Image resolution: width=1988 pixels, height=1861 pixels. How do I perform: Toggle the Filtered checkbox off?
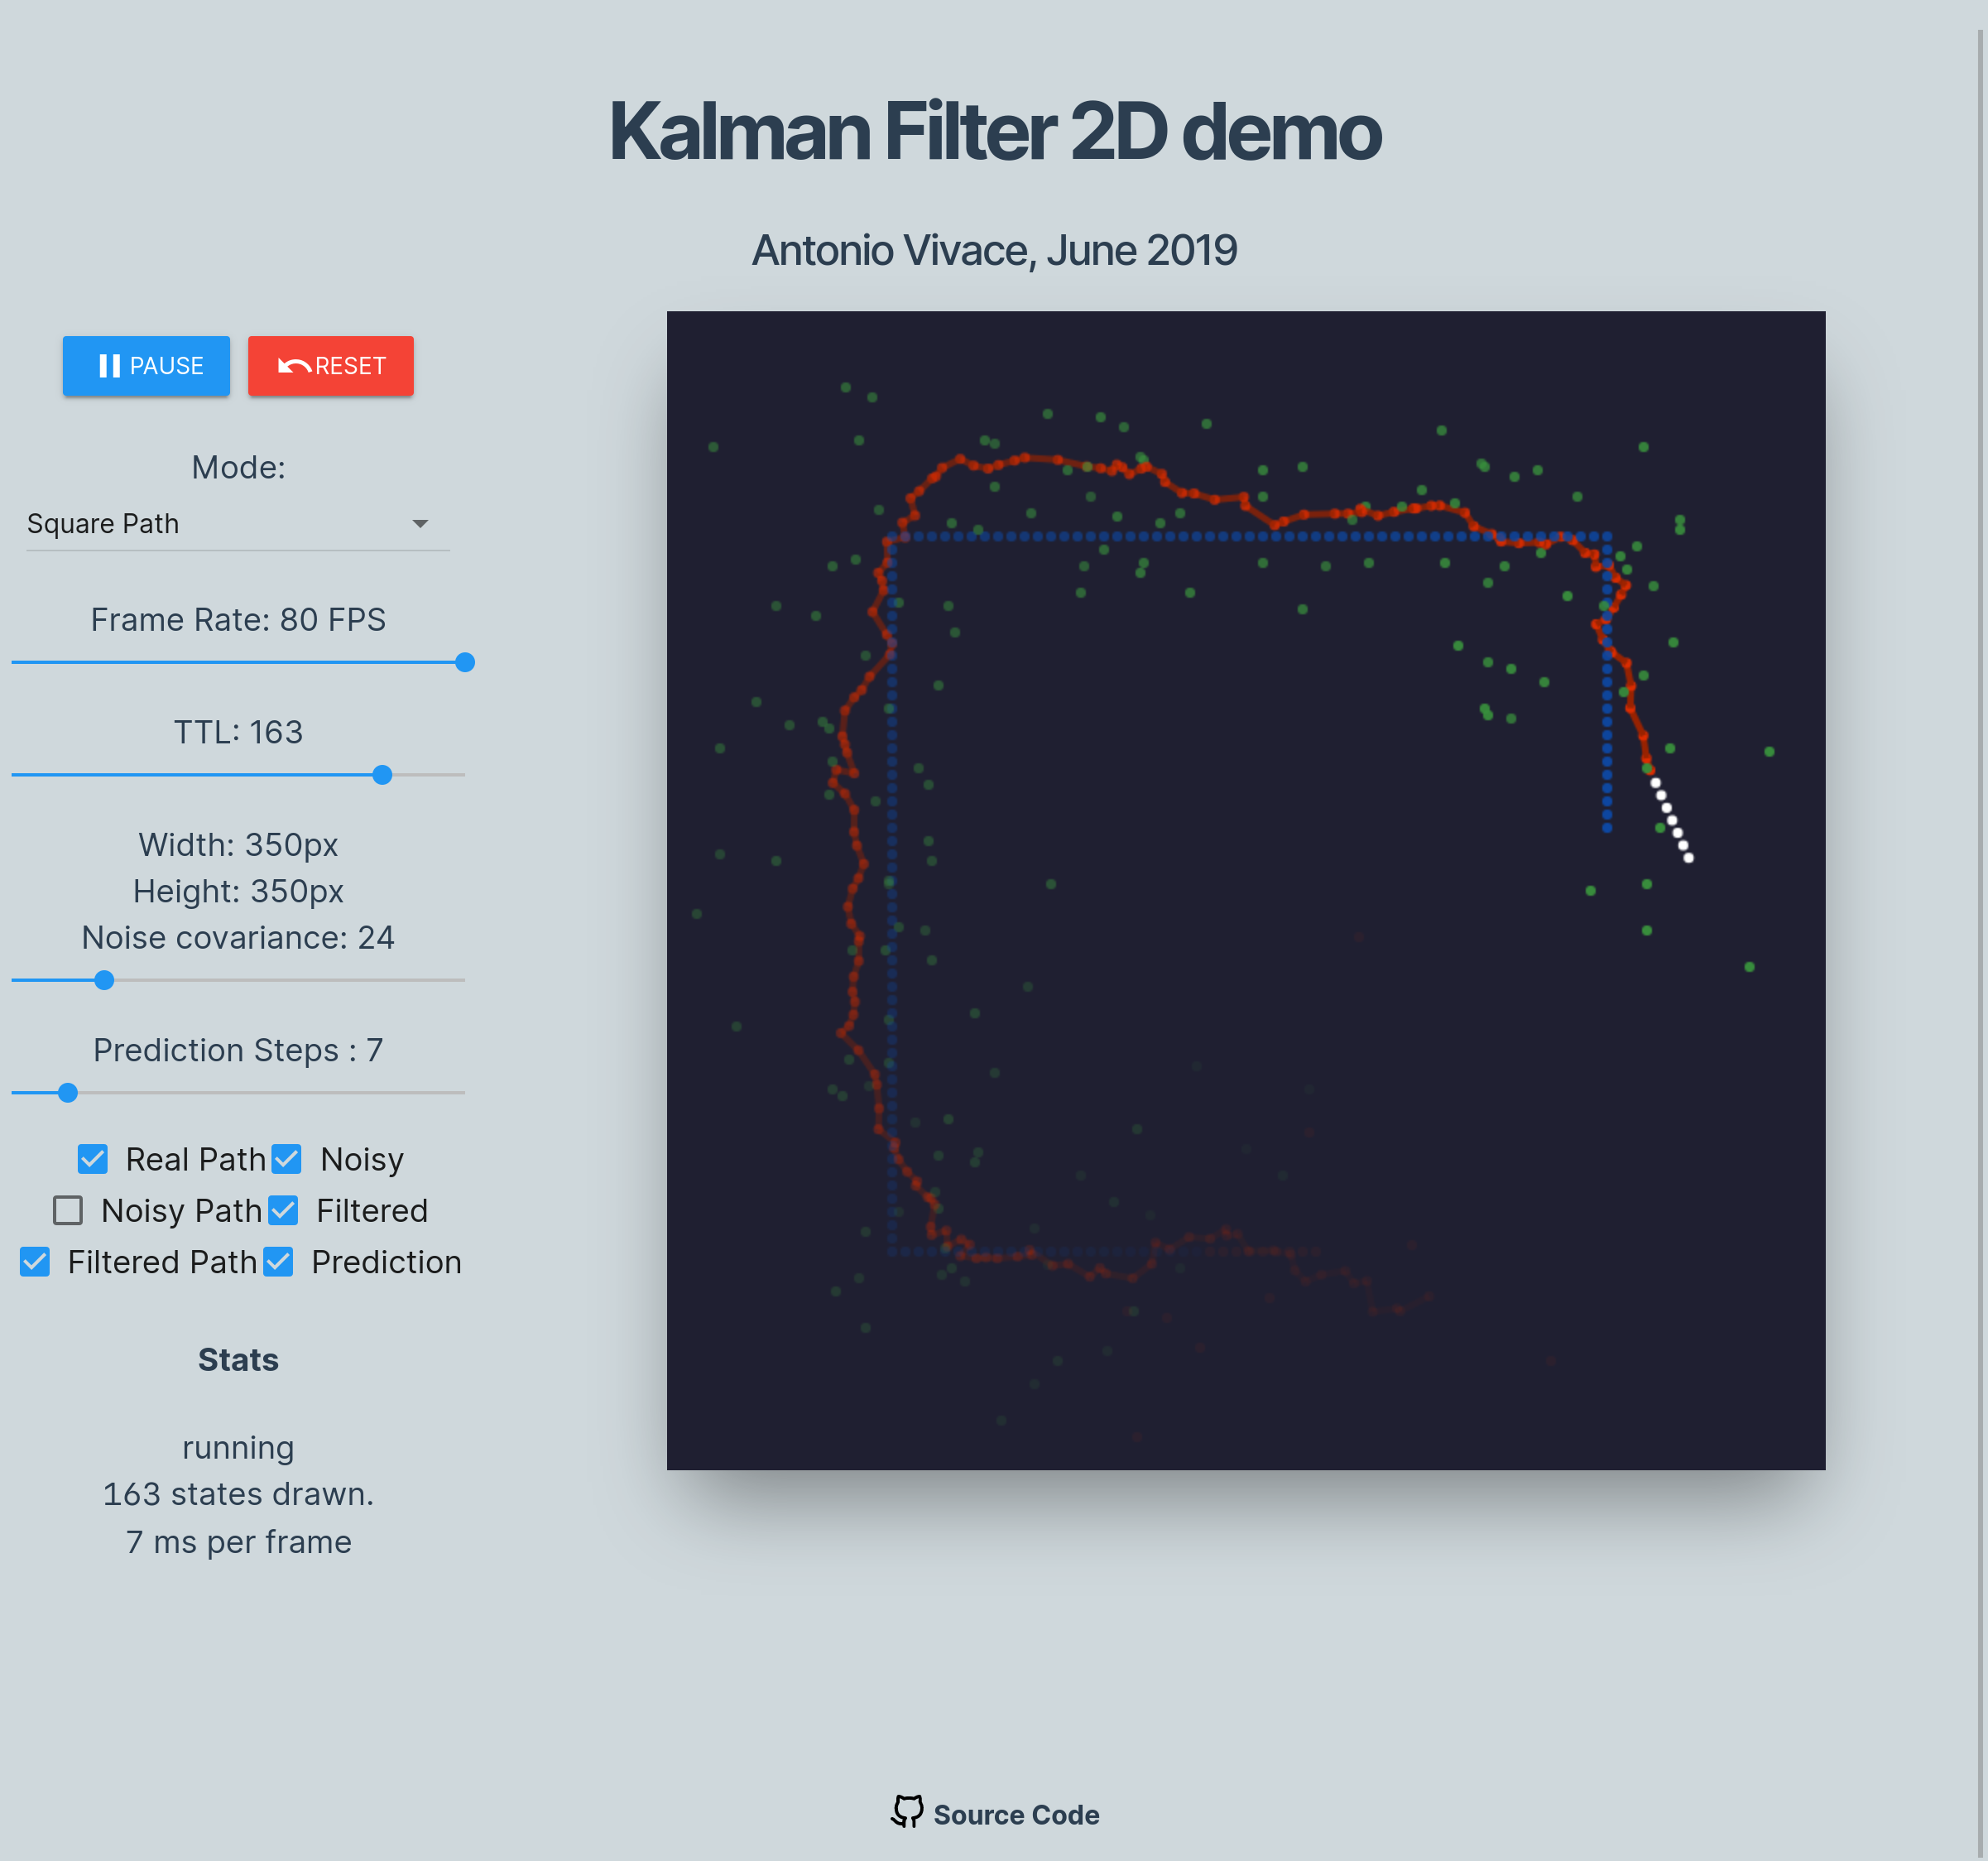coord(284,1210)
